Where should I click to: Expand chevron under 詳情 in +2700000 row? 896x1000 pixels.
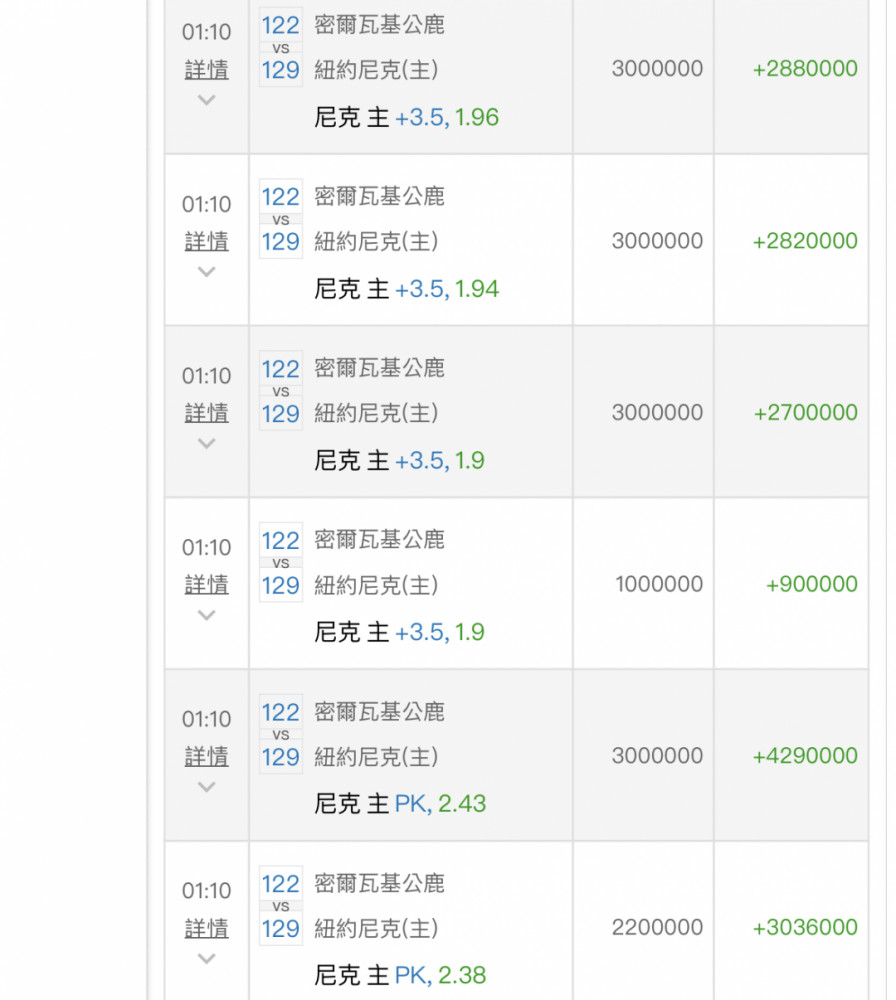click(206, 443)
